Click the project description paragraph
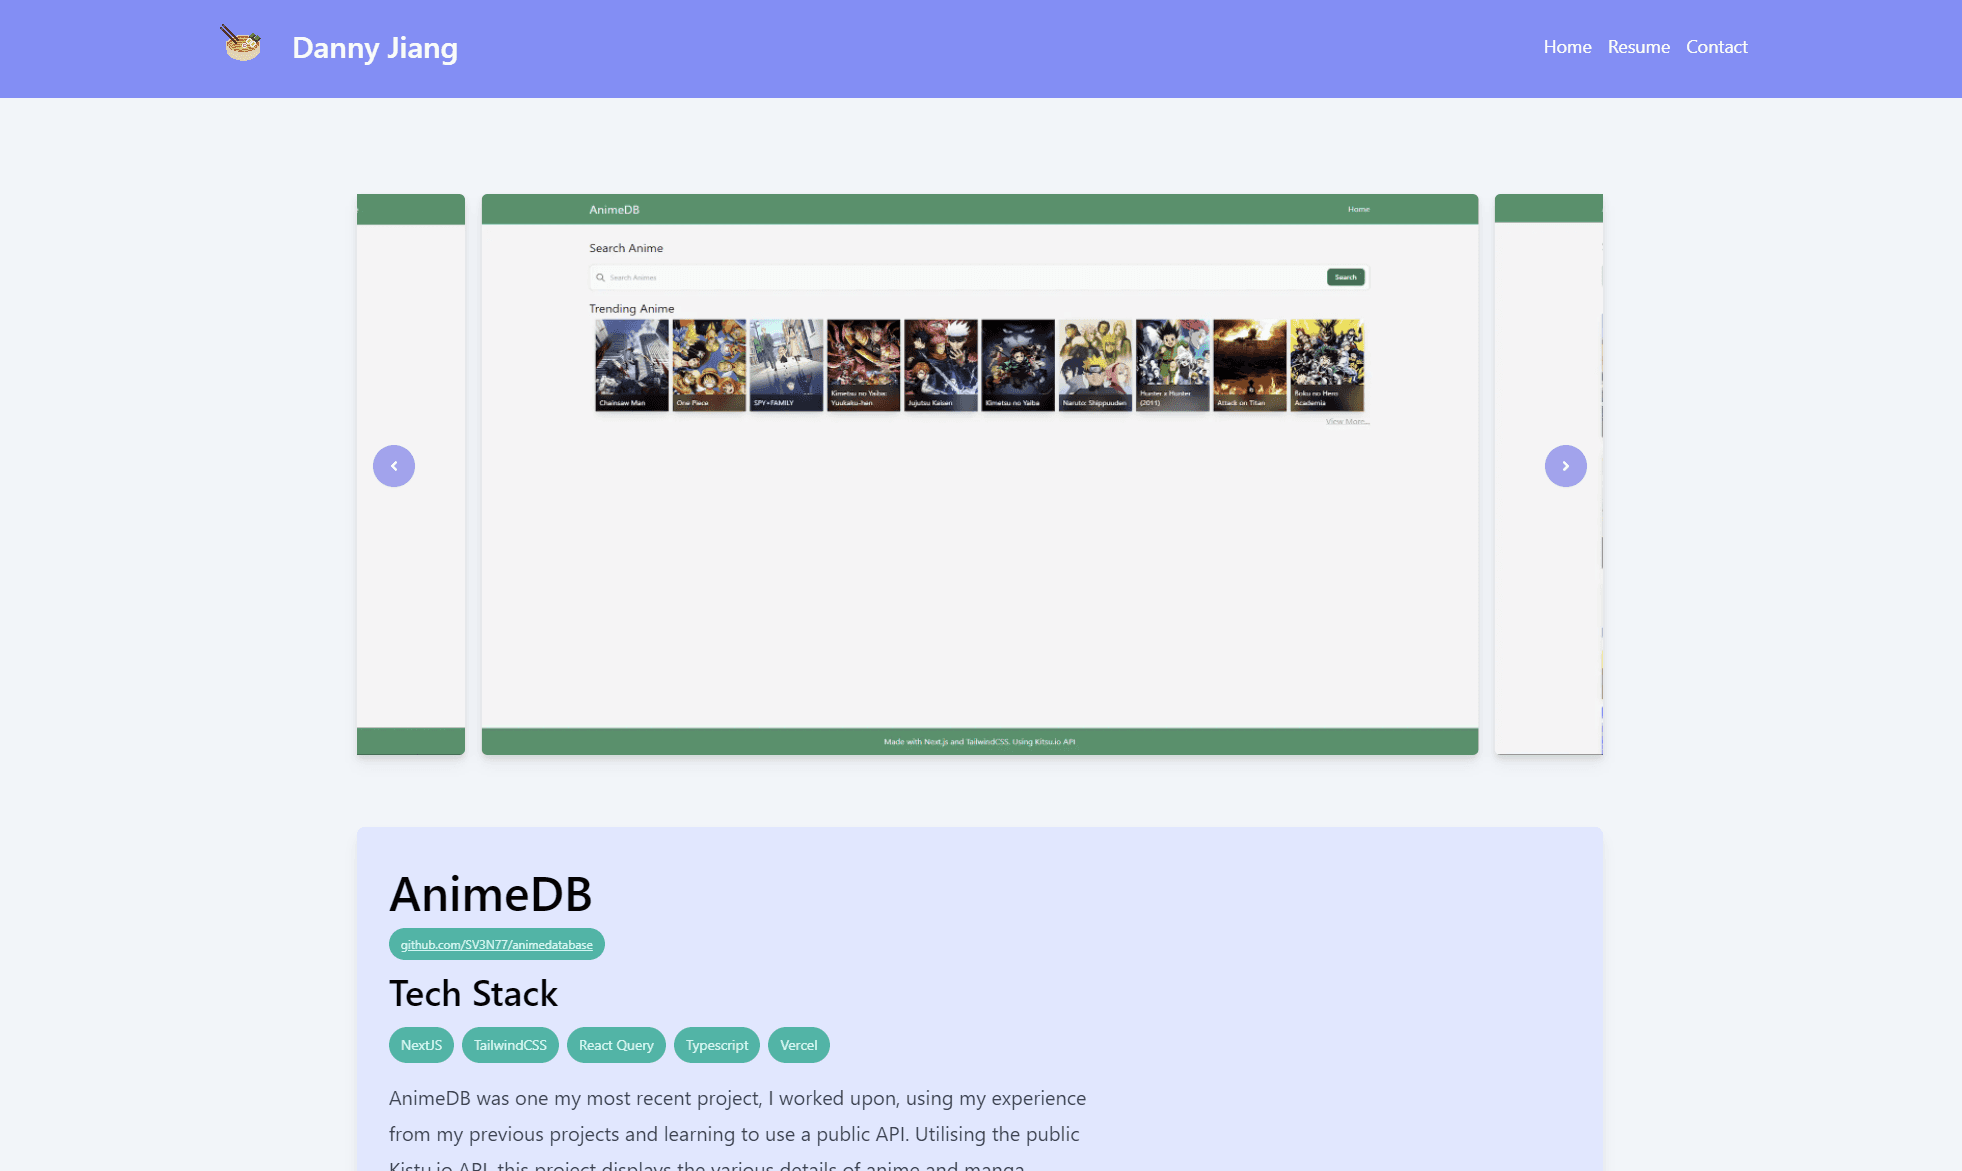The height and width of the screenshot is (1171, 1962). [738, 1131]
